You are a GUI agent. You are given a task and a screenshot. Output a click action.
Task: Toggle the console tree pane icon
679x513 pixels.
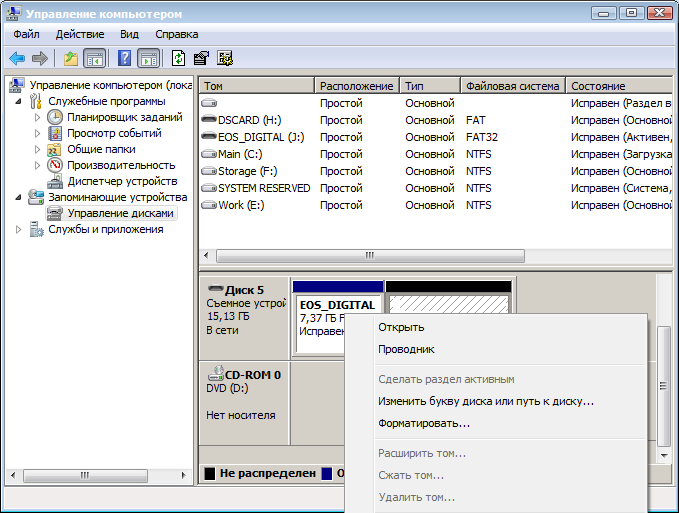click(x=95, y=59)
